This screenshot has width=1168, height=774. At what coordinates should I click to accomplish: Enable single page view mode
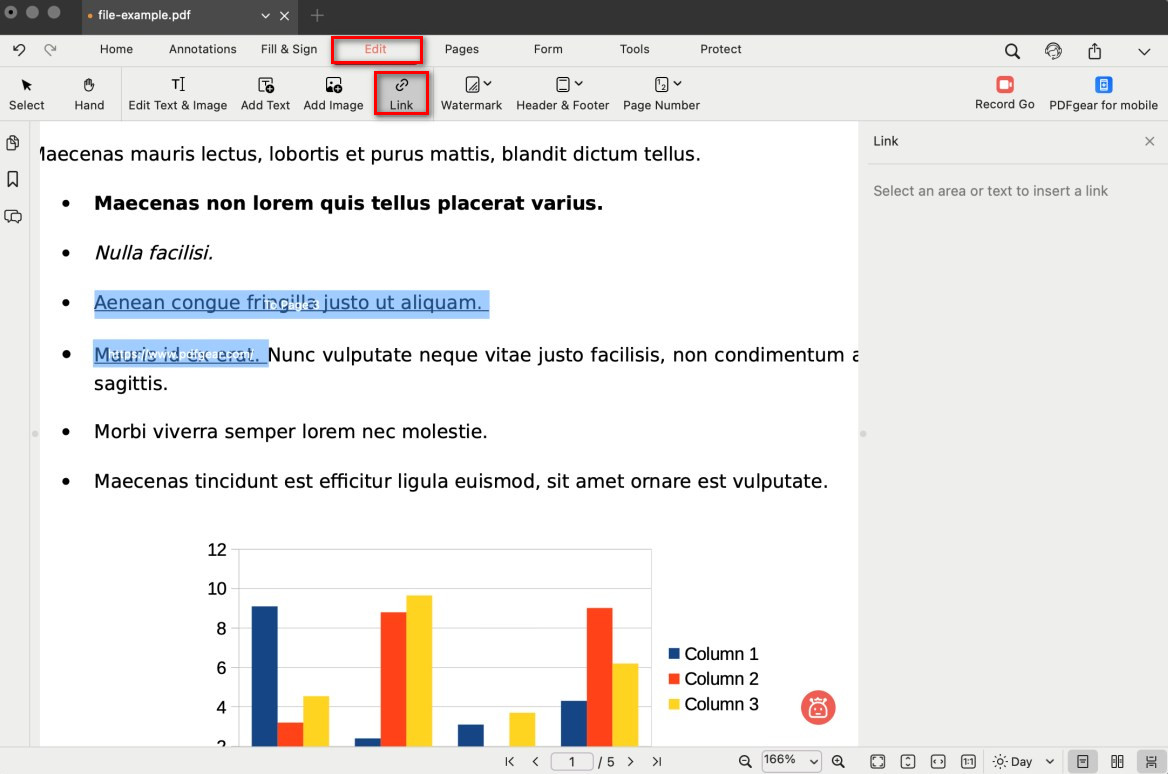pyautogui.click(x=1082, y=762)
